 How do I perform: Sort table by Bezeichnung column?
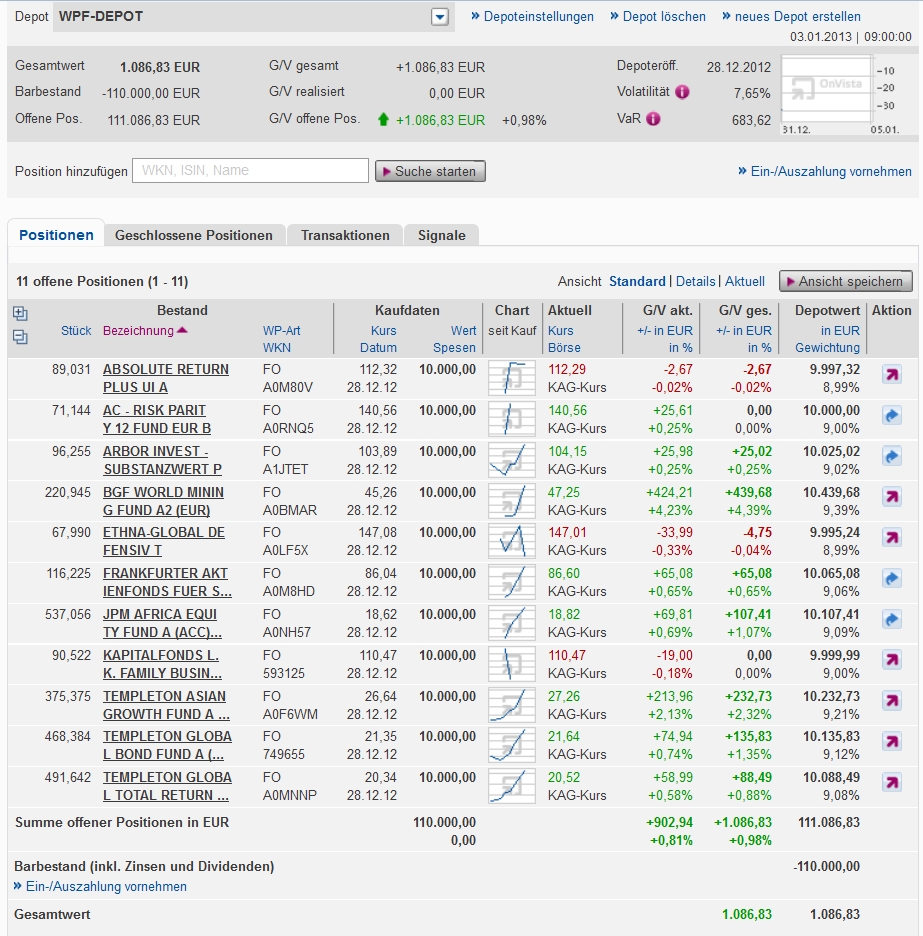tap(138, 331)
